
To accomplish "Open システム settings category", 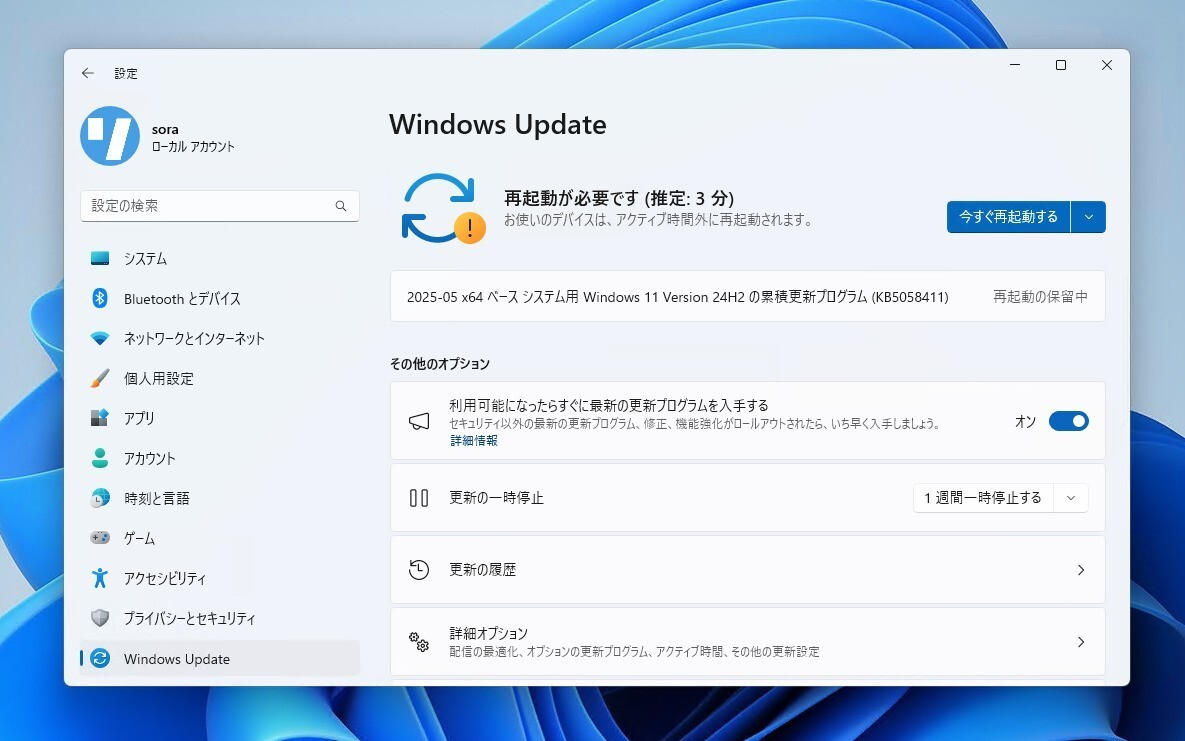I will pos(220,259).
